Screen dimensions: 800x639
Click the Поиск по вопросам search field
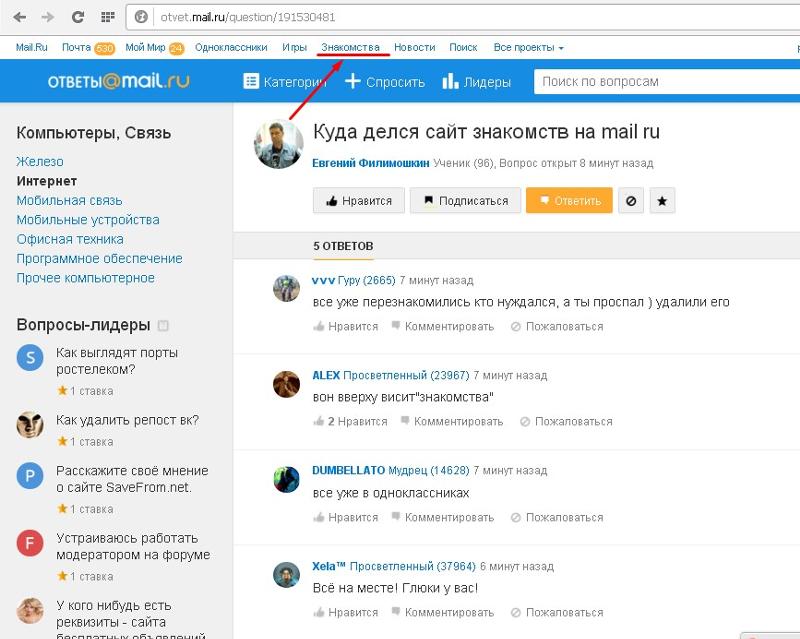(x=667, y=82)
